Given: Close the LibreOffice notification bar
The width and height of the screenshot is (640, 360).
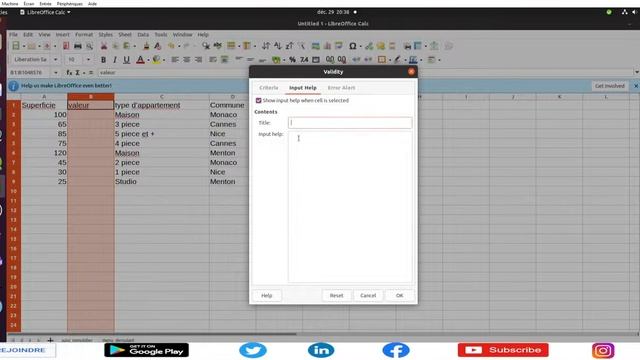Looking at the screenshot, I should coord(636,86).
